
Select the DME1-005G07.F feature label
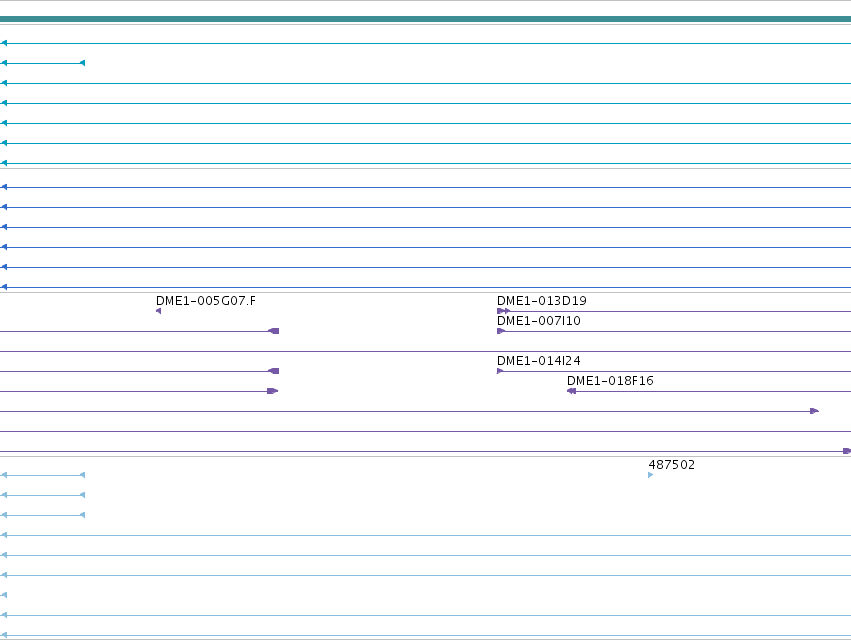[206, 301]
